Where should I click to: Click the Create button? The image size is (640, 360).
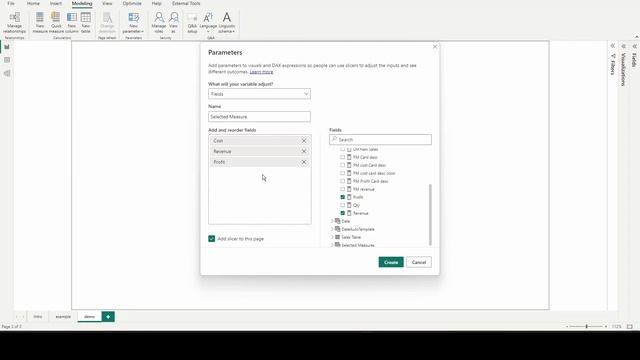pyautogui.click(x=391, y=262)
